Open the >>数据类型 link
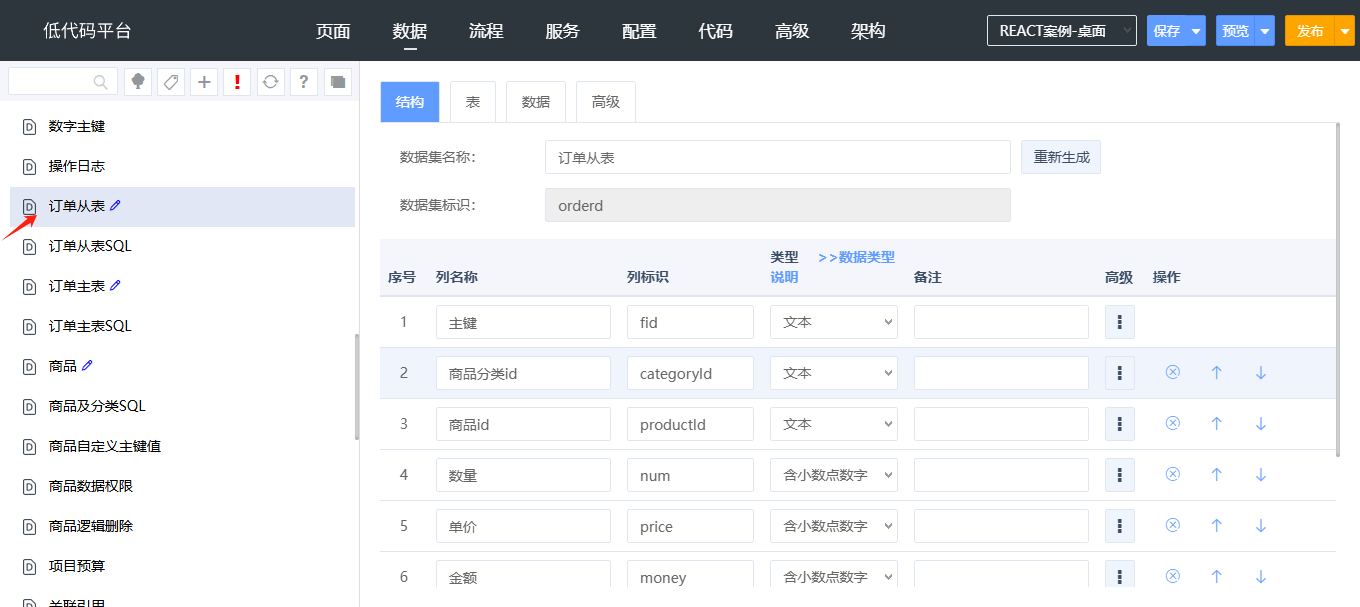Screen dimensions: 1360x607 tap(856, 257)
